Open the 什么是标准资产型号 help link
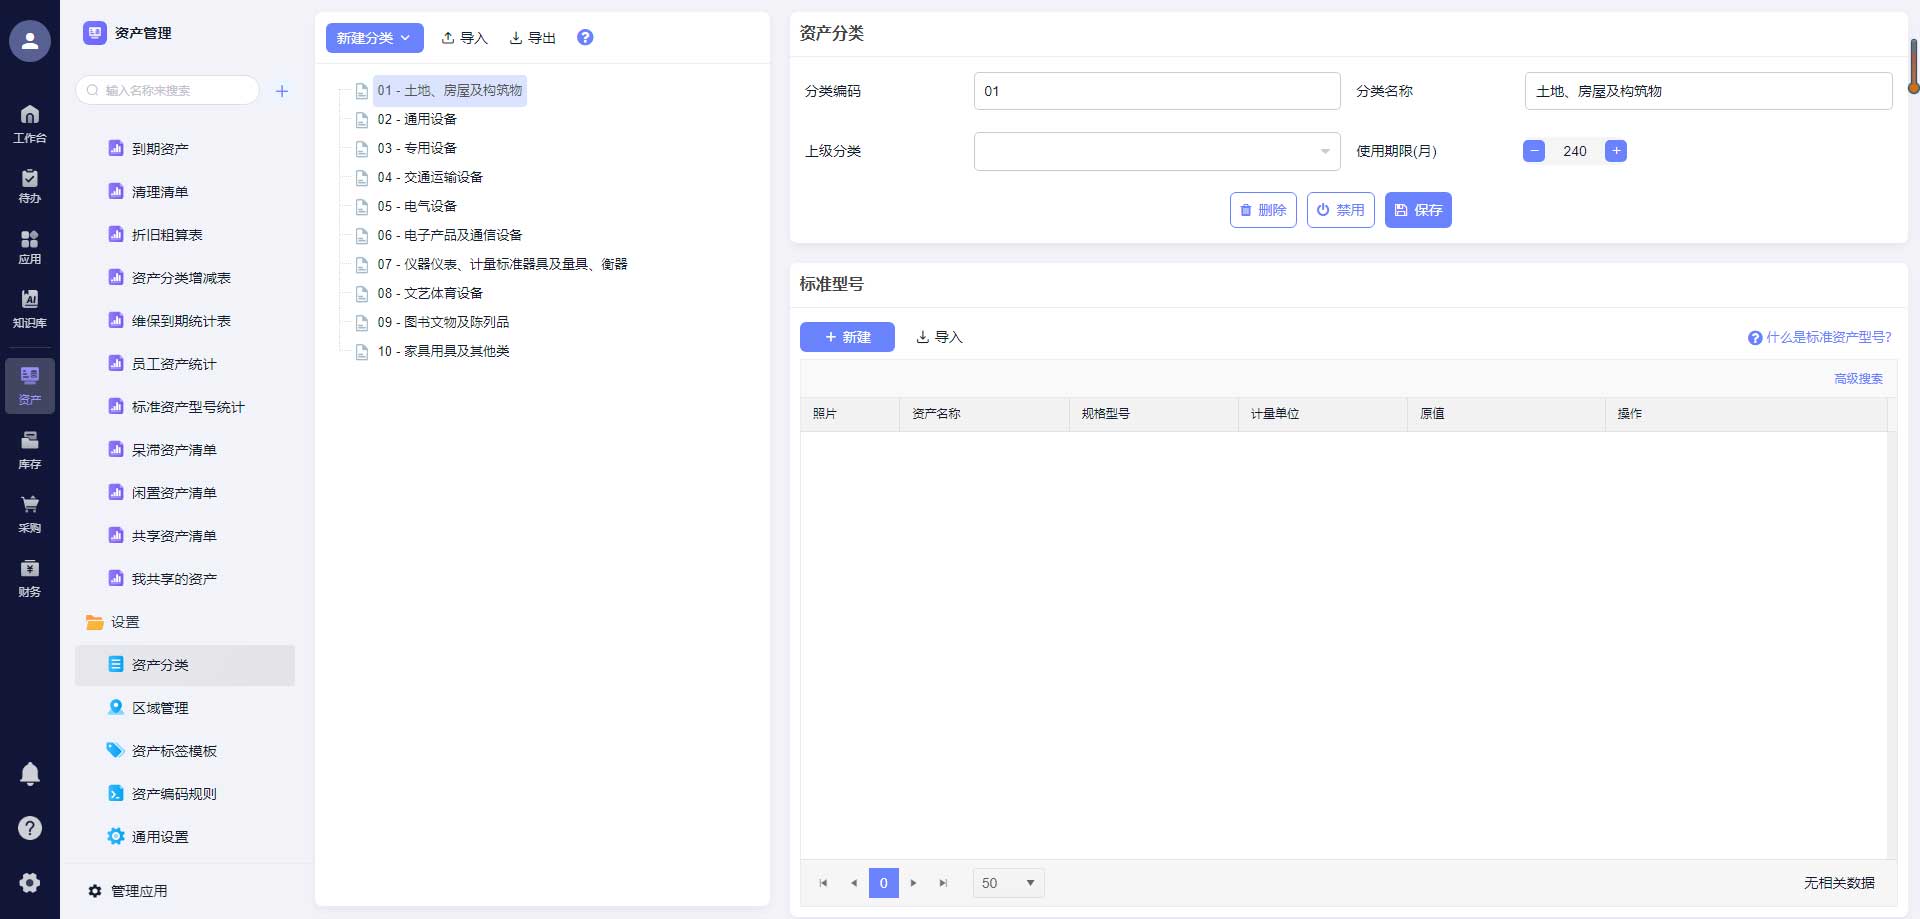 tap(1826, 338)
